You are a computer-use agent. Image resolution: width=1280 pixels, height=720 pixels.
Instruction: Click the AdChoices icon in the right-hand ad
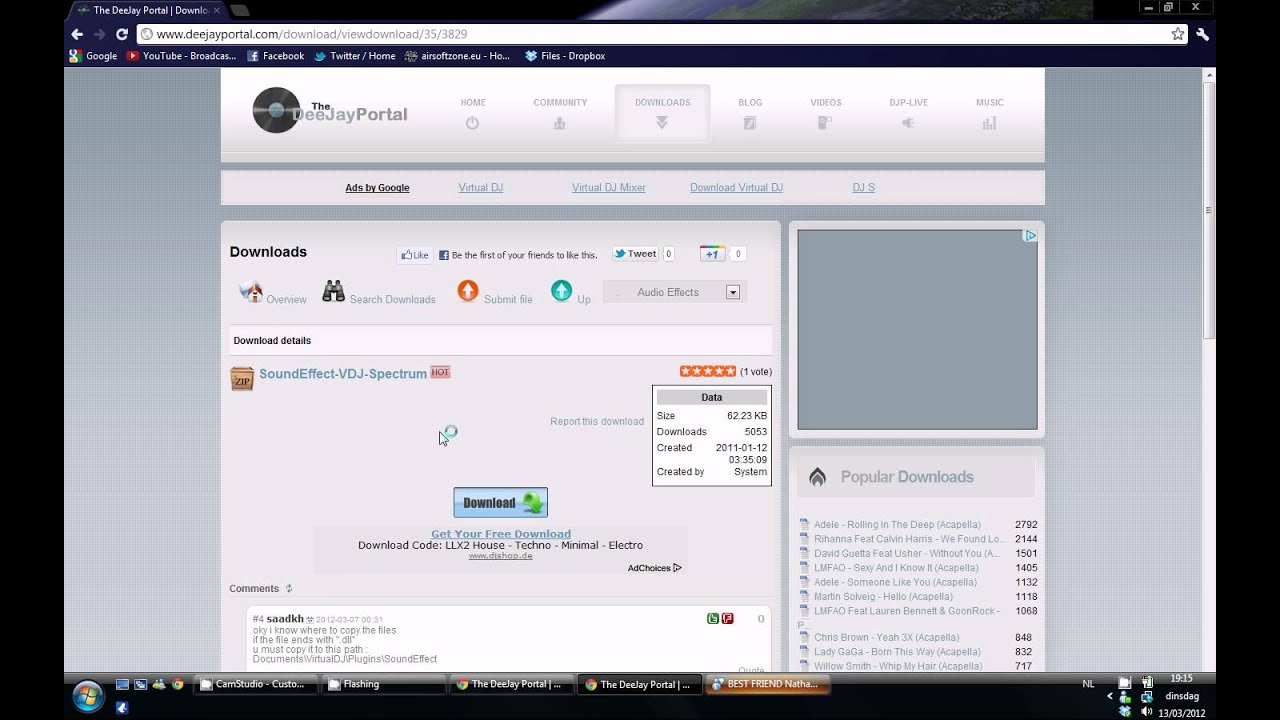point(1030,236)
